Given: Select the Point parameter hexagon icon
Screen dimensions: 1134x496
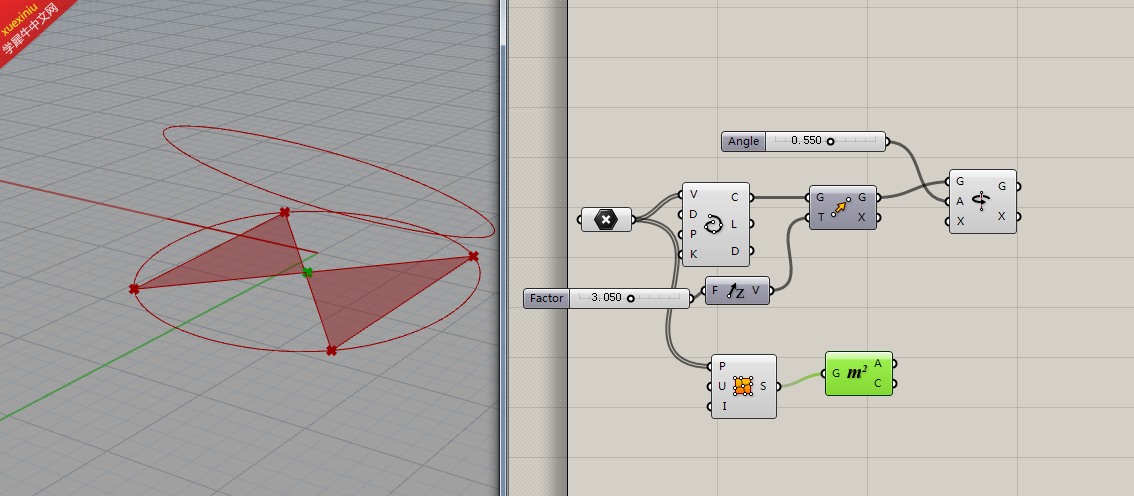Looking at the screenshot, I should [x=606, y=220].
